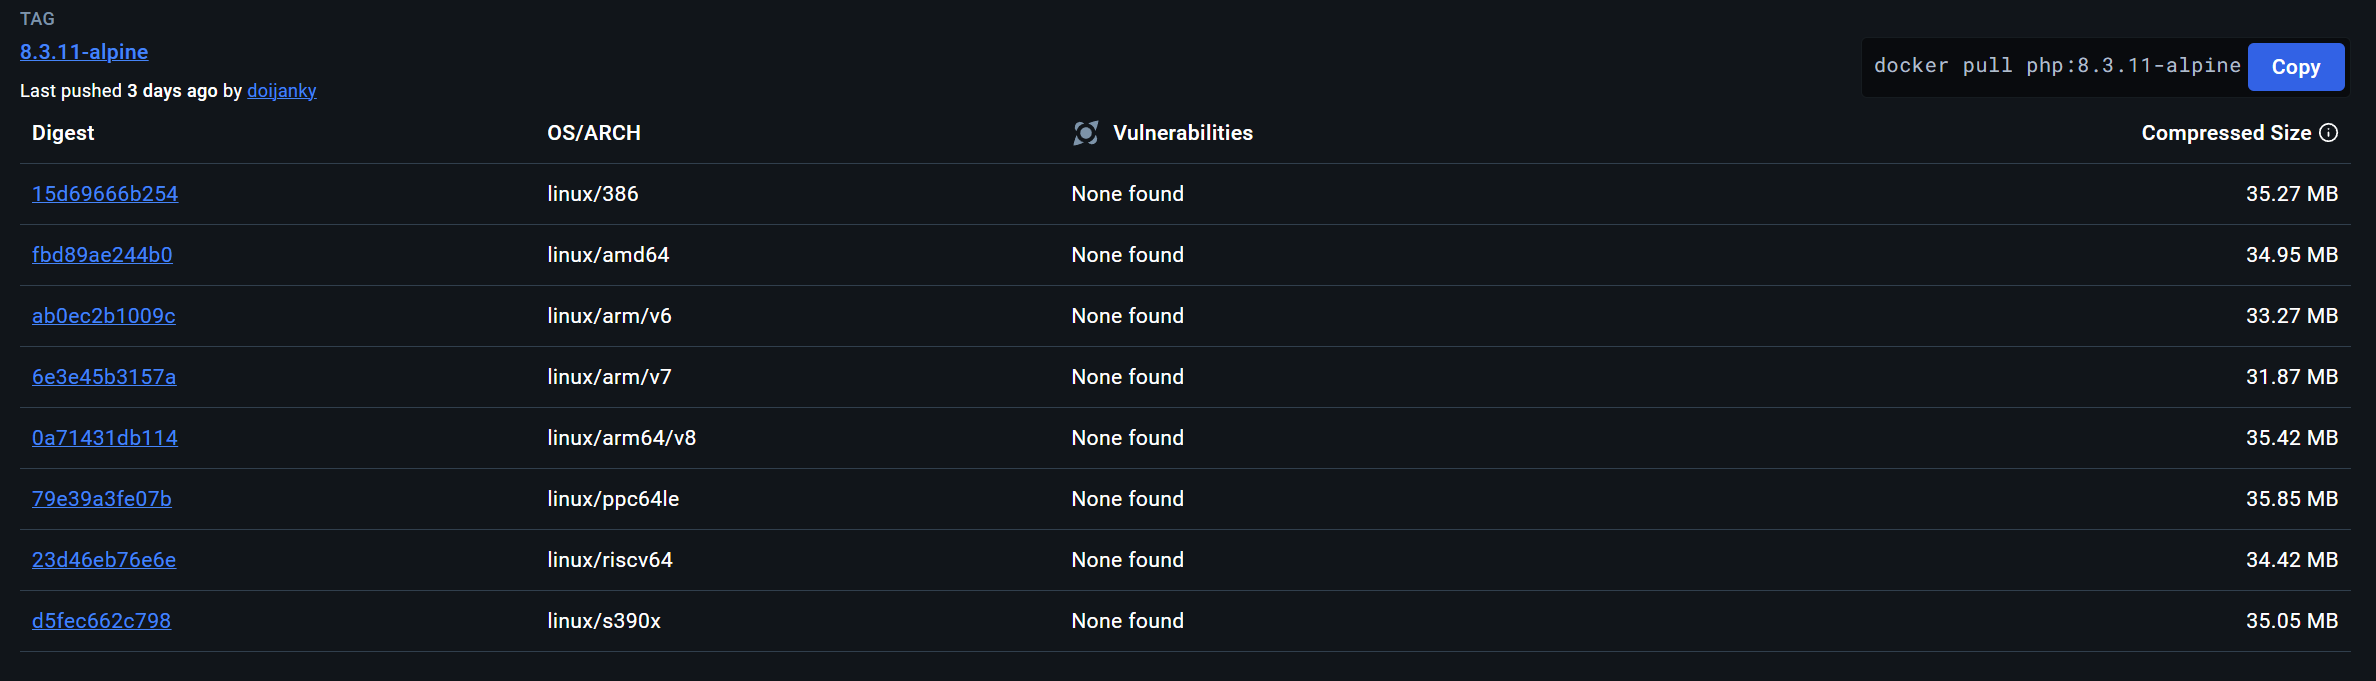
Task: Click the linux/arm64/v8 architecture cell
Action: tap(621, 438)
